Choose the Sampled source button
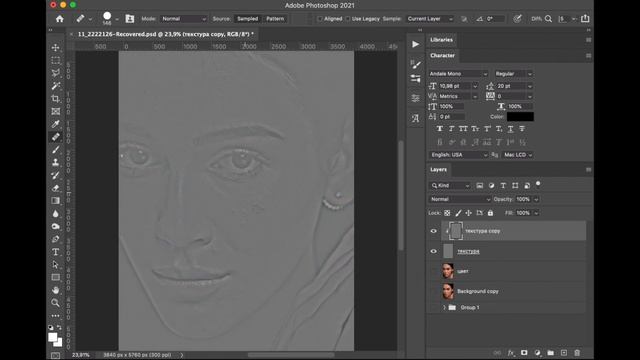The width and height of the screenshot is (640, 360). click(247, 19)
